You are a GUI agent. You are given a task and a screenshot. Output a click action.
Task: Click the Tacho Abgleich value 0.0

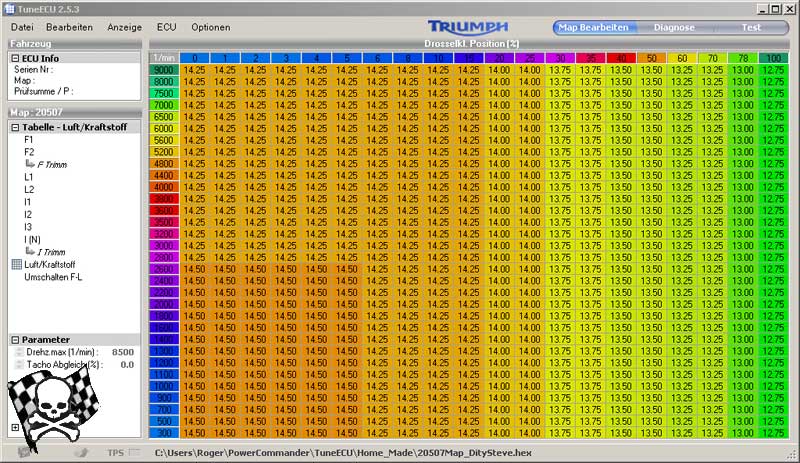click(127, 364)
